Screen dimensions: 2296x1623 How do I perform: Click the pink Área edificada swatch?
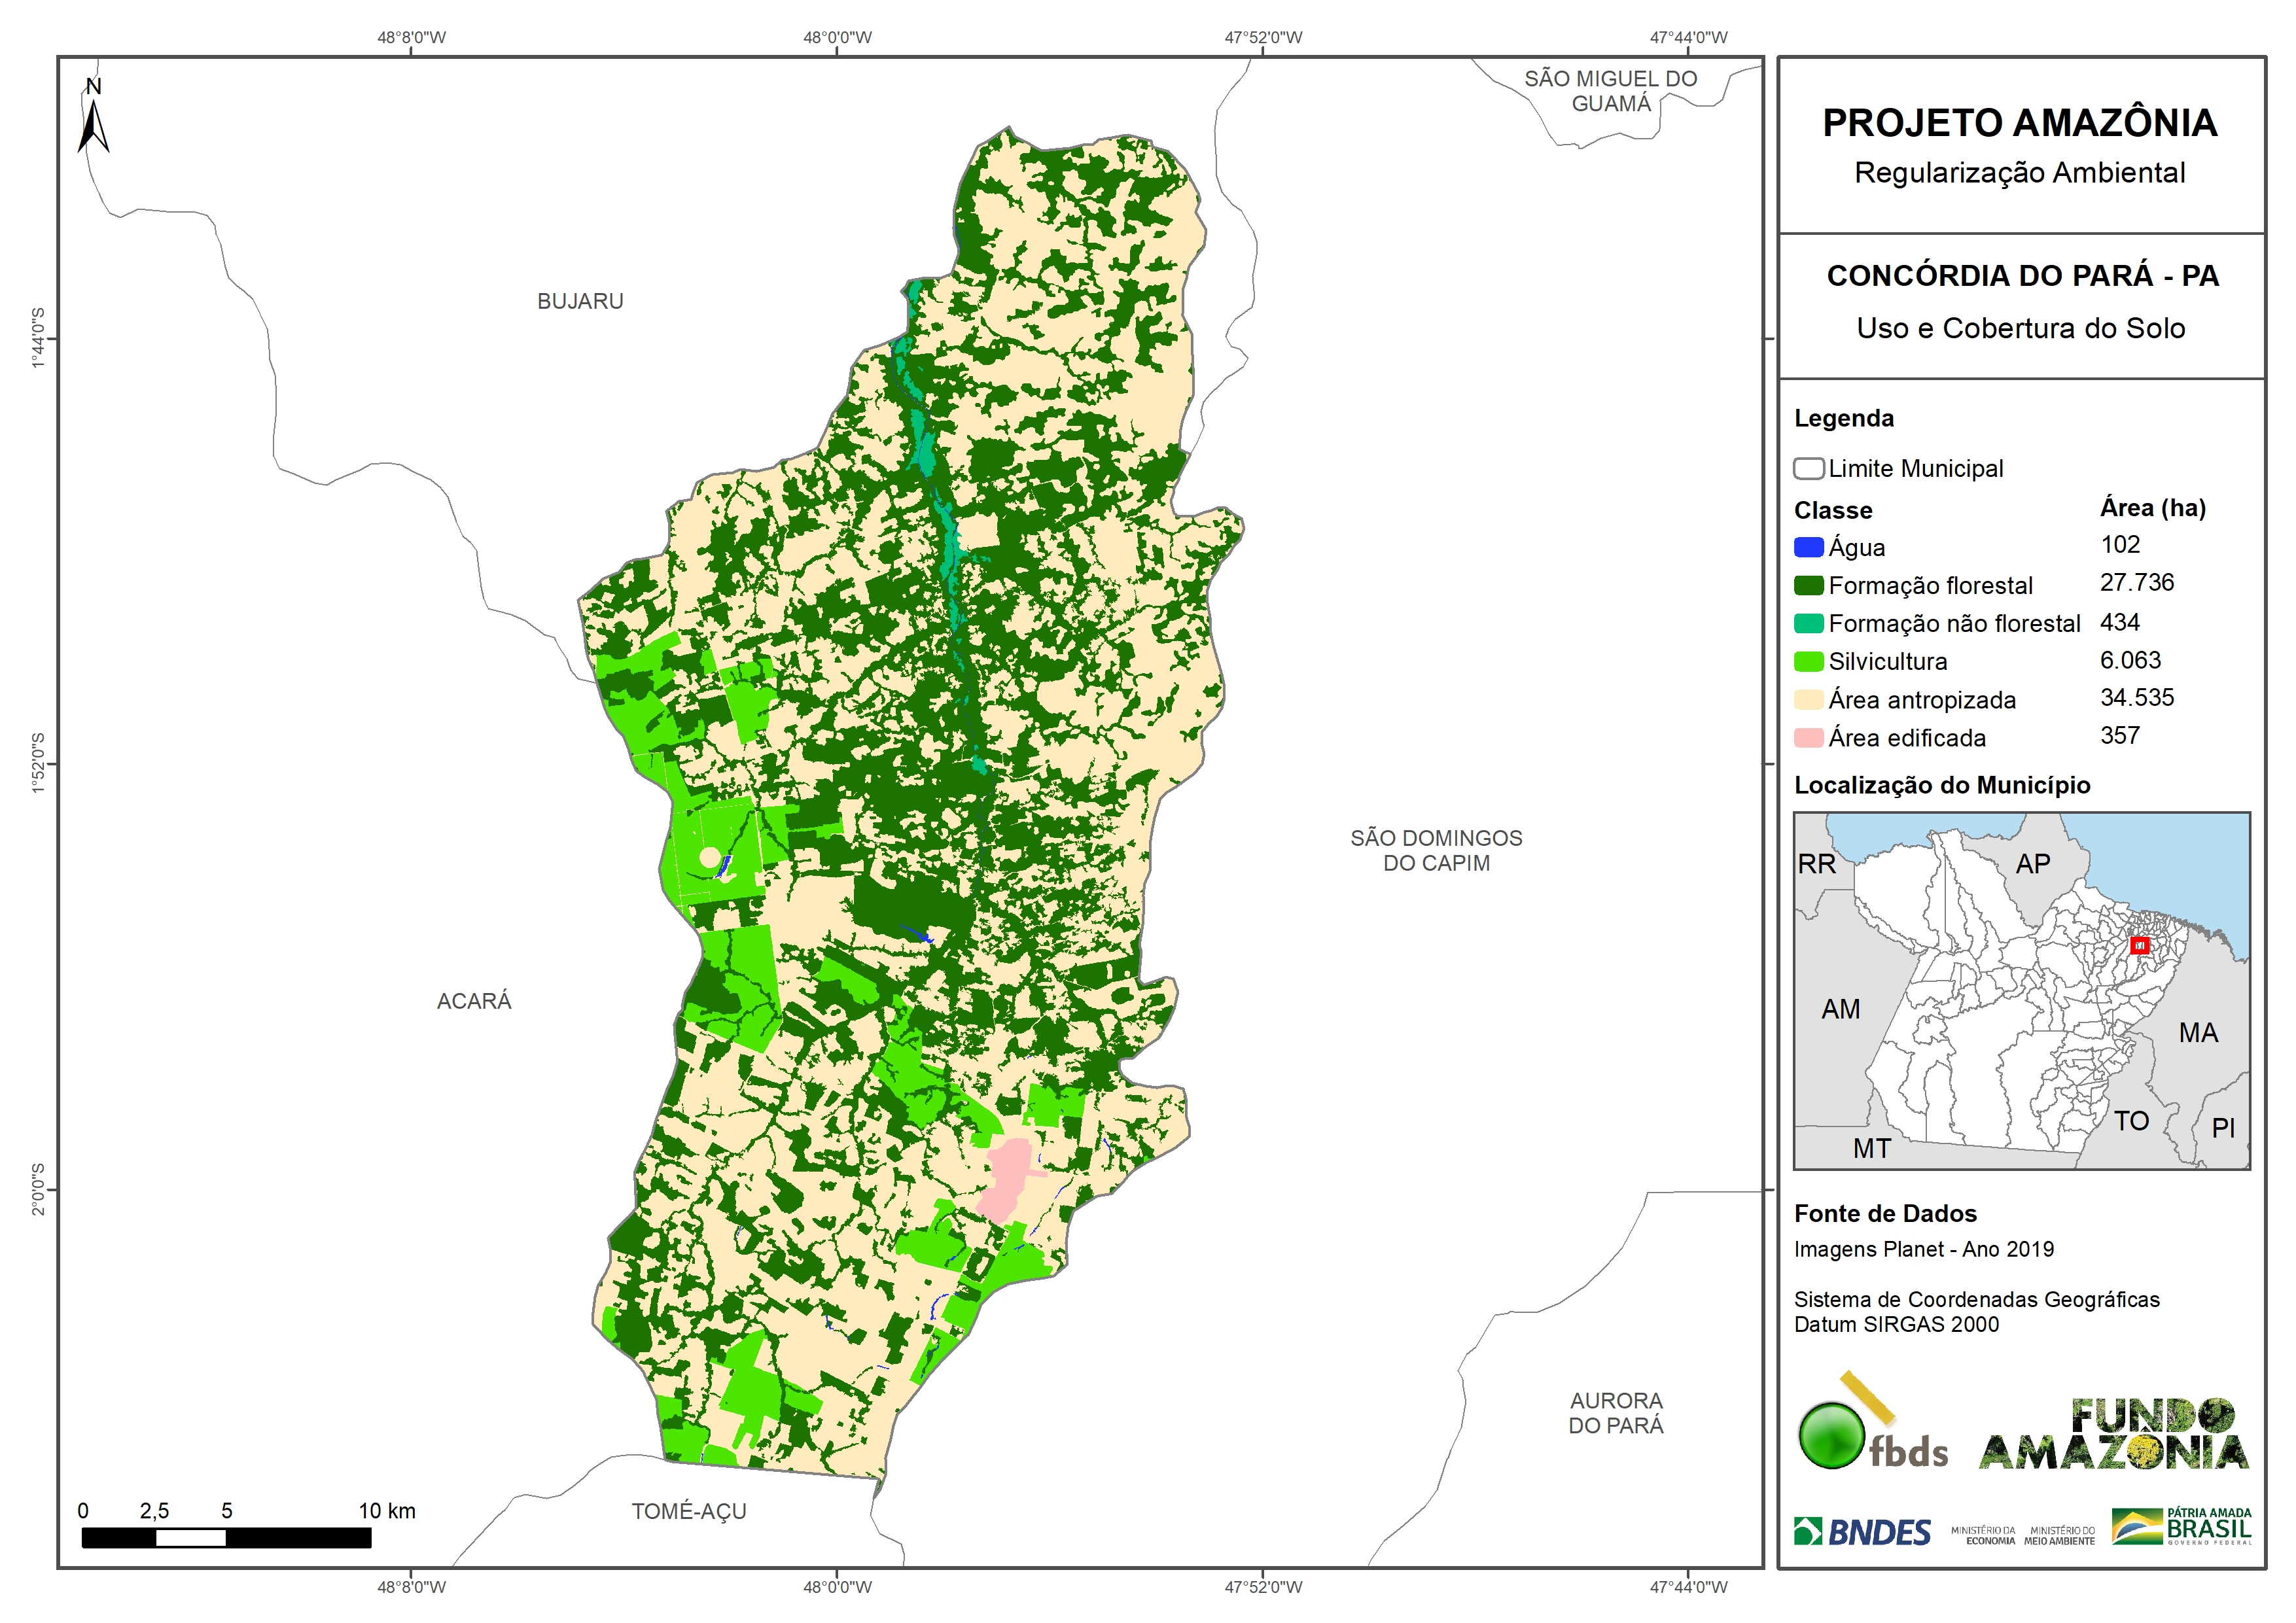coord(1808,738)
